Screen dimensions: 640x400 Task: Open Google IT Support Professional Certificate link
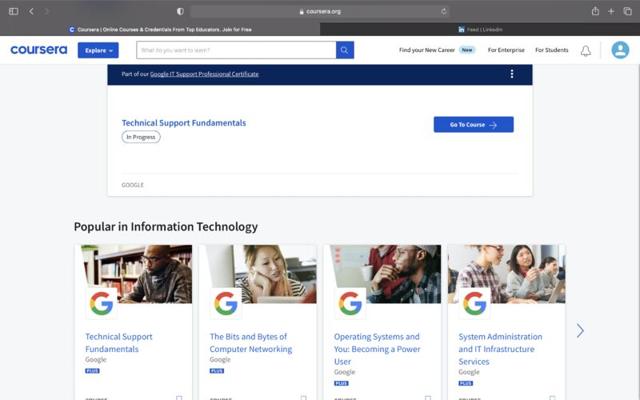(204, 74)
